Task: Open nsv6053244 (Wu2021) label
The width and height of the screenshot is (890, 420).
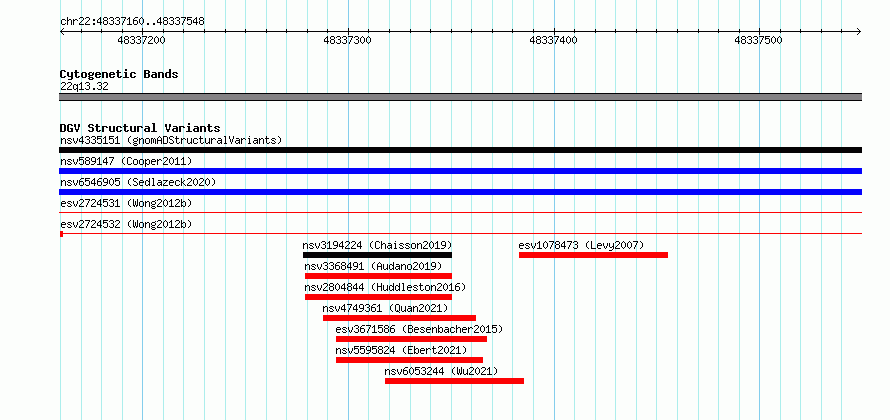Action: point(441,371)
